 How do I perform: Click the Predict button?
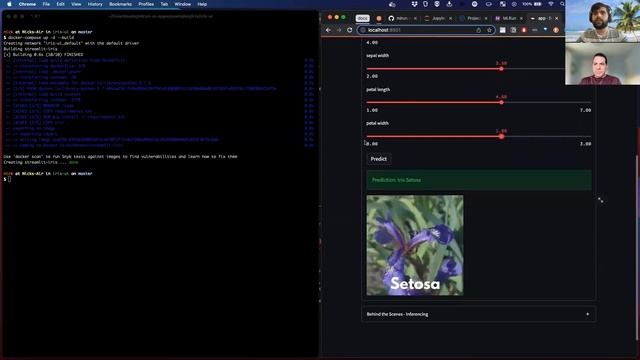[x=378, y=159]
